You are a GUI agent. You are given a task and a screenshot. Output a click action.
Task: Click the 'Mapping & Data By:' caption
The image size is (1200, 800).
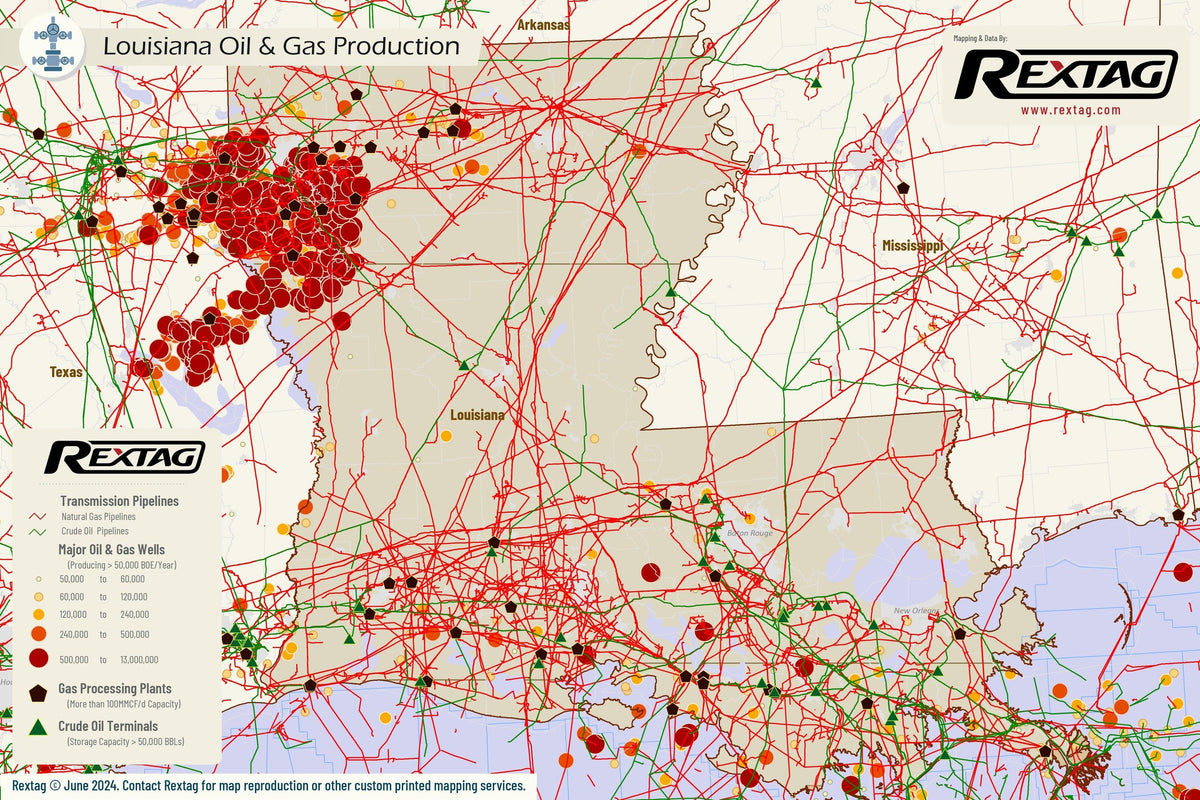click(980, 37)
